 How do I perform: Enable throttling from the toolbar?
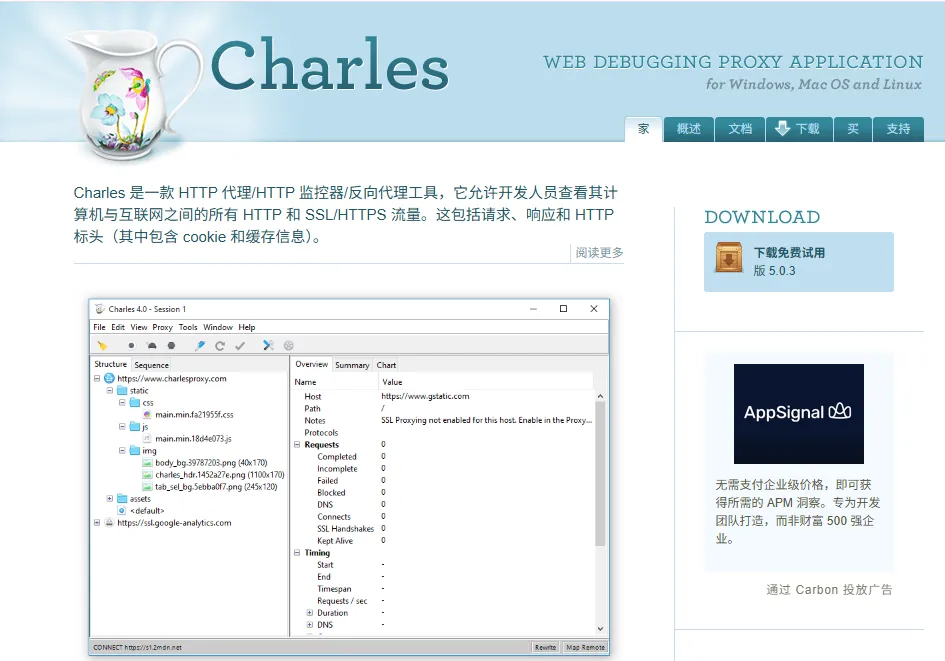(153, 346)
